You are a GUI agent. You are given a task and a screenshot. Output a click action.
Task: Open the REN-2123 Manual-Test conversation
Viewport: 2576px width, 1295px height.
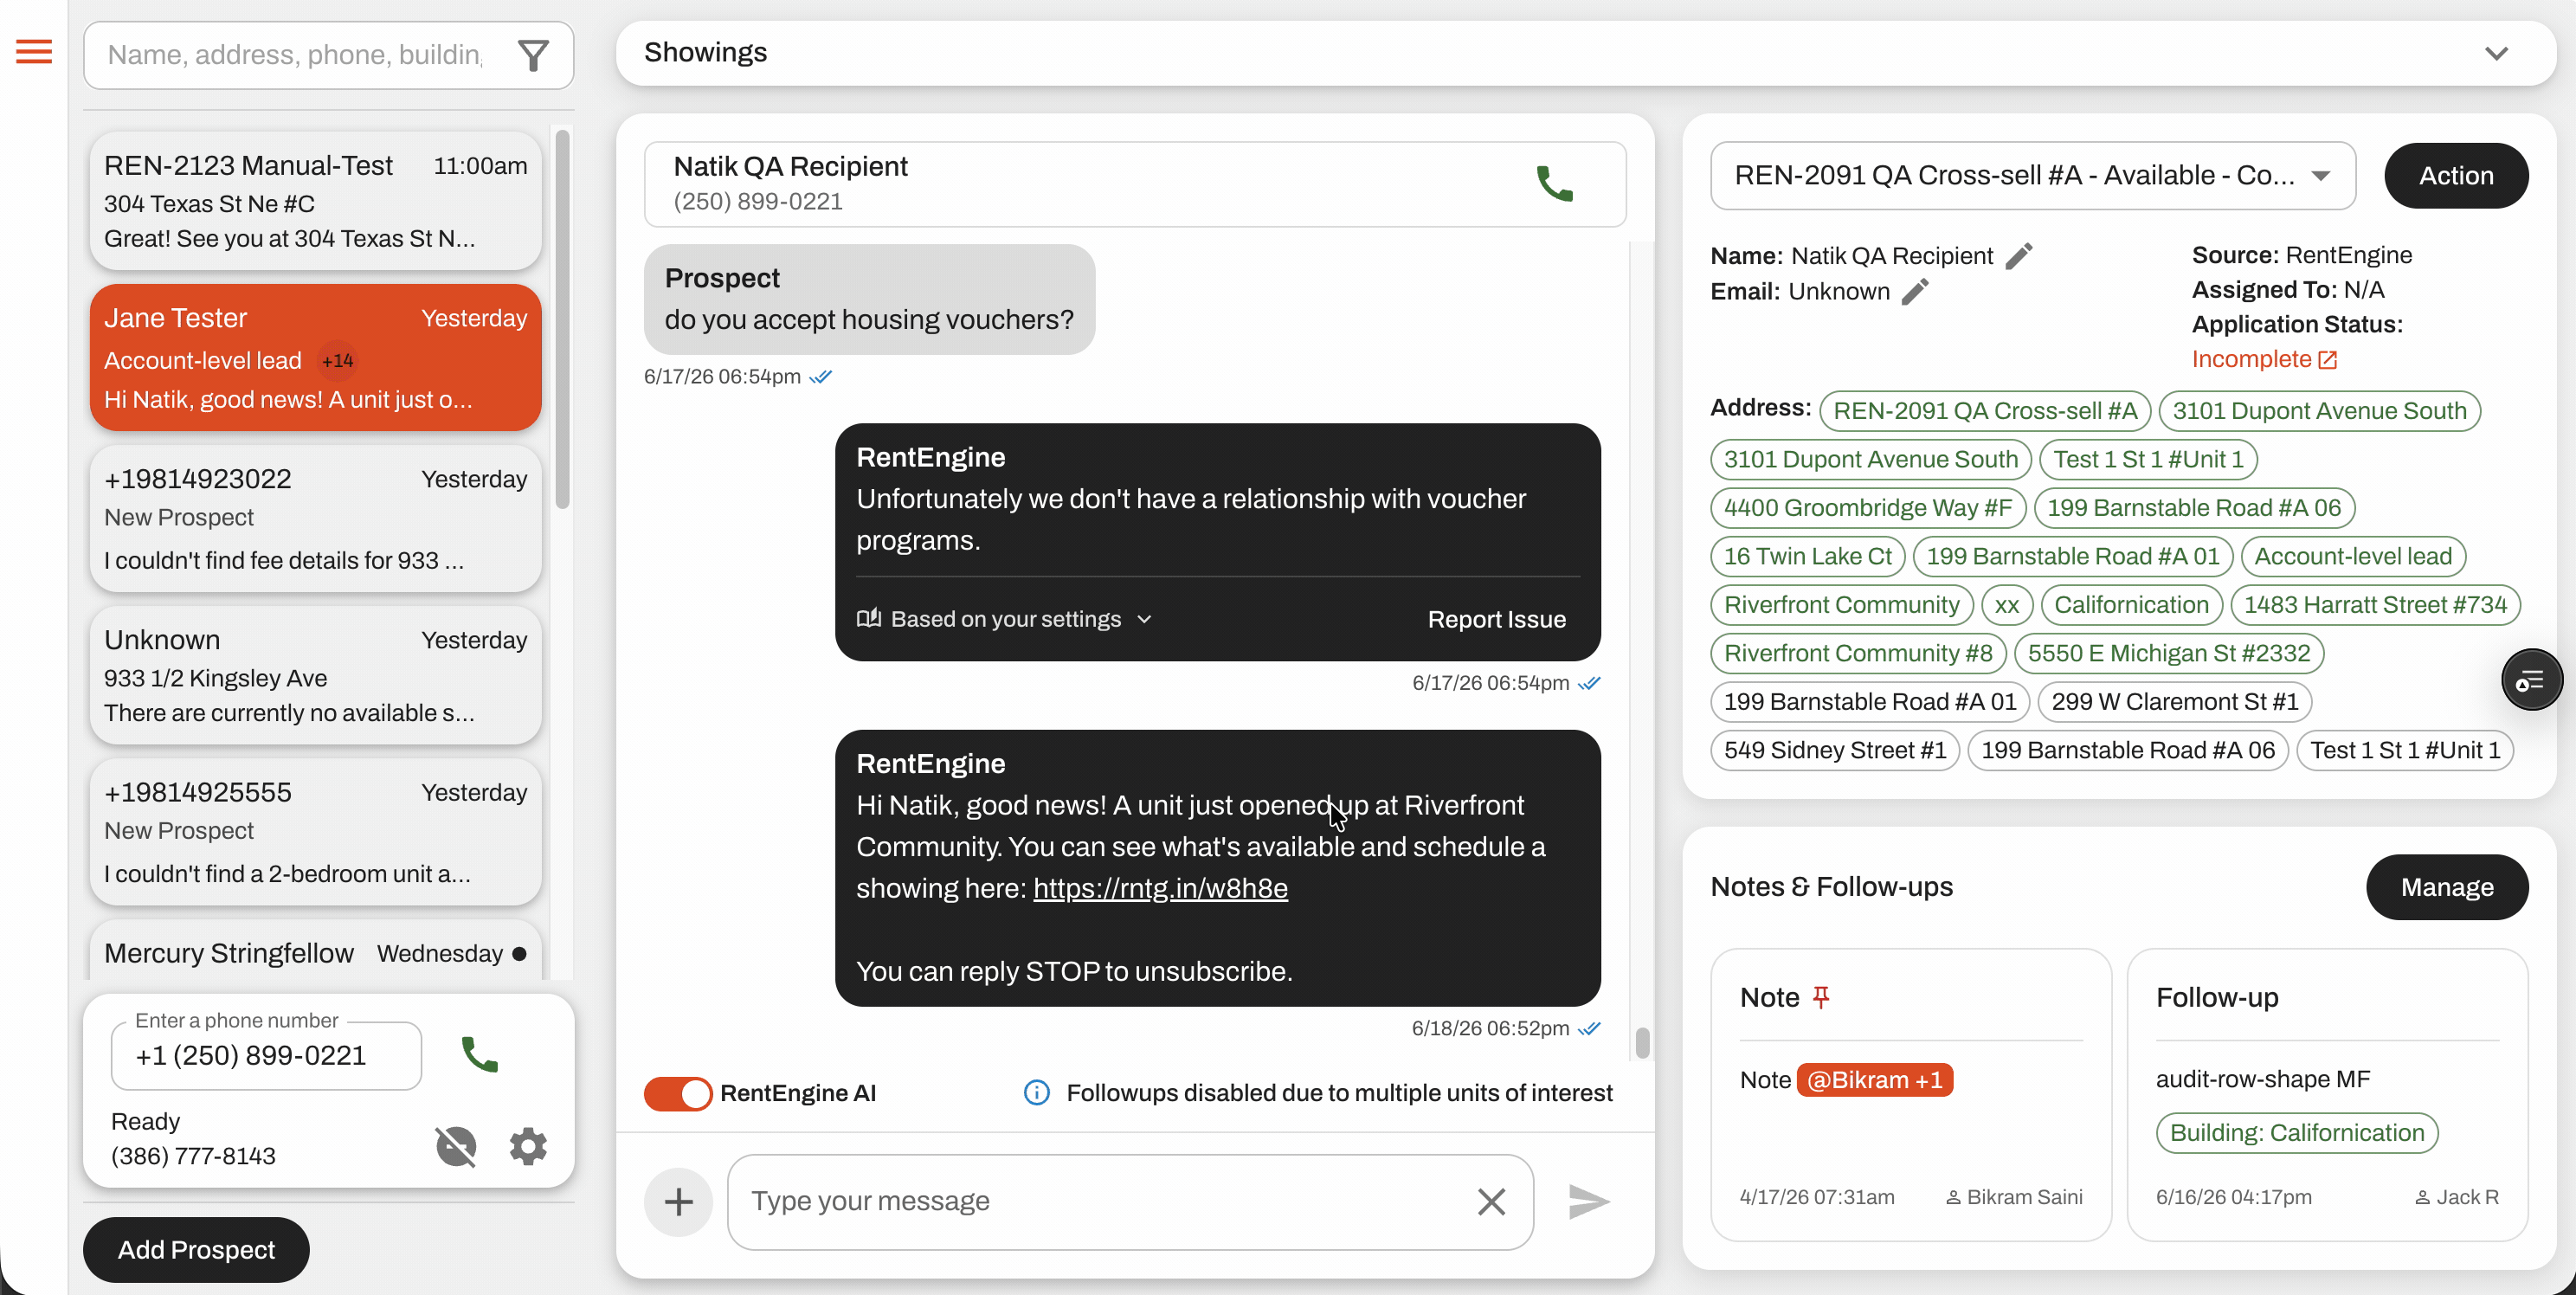316,201
